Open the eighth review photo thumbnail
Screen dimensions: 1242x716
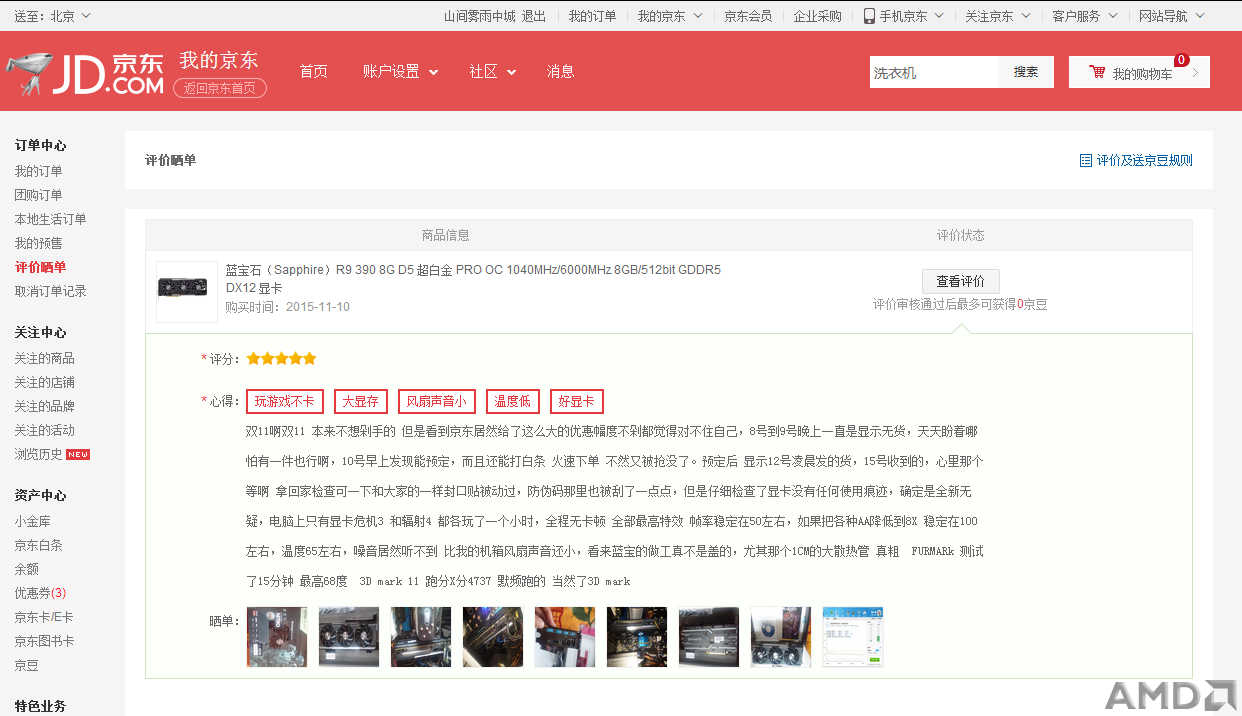[781, 637]
